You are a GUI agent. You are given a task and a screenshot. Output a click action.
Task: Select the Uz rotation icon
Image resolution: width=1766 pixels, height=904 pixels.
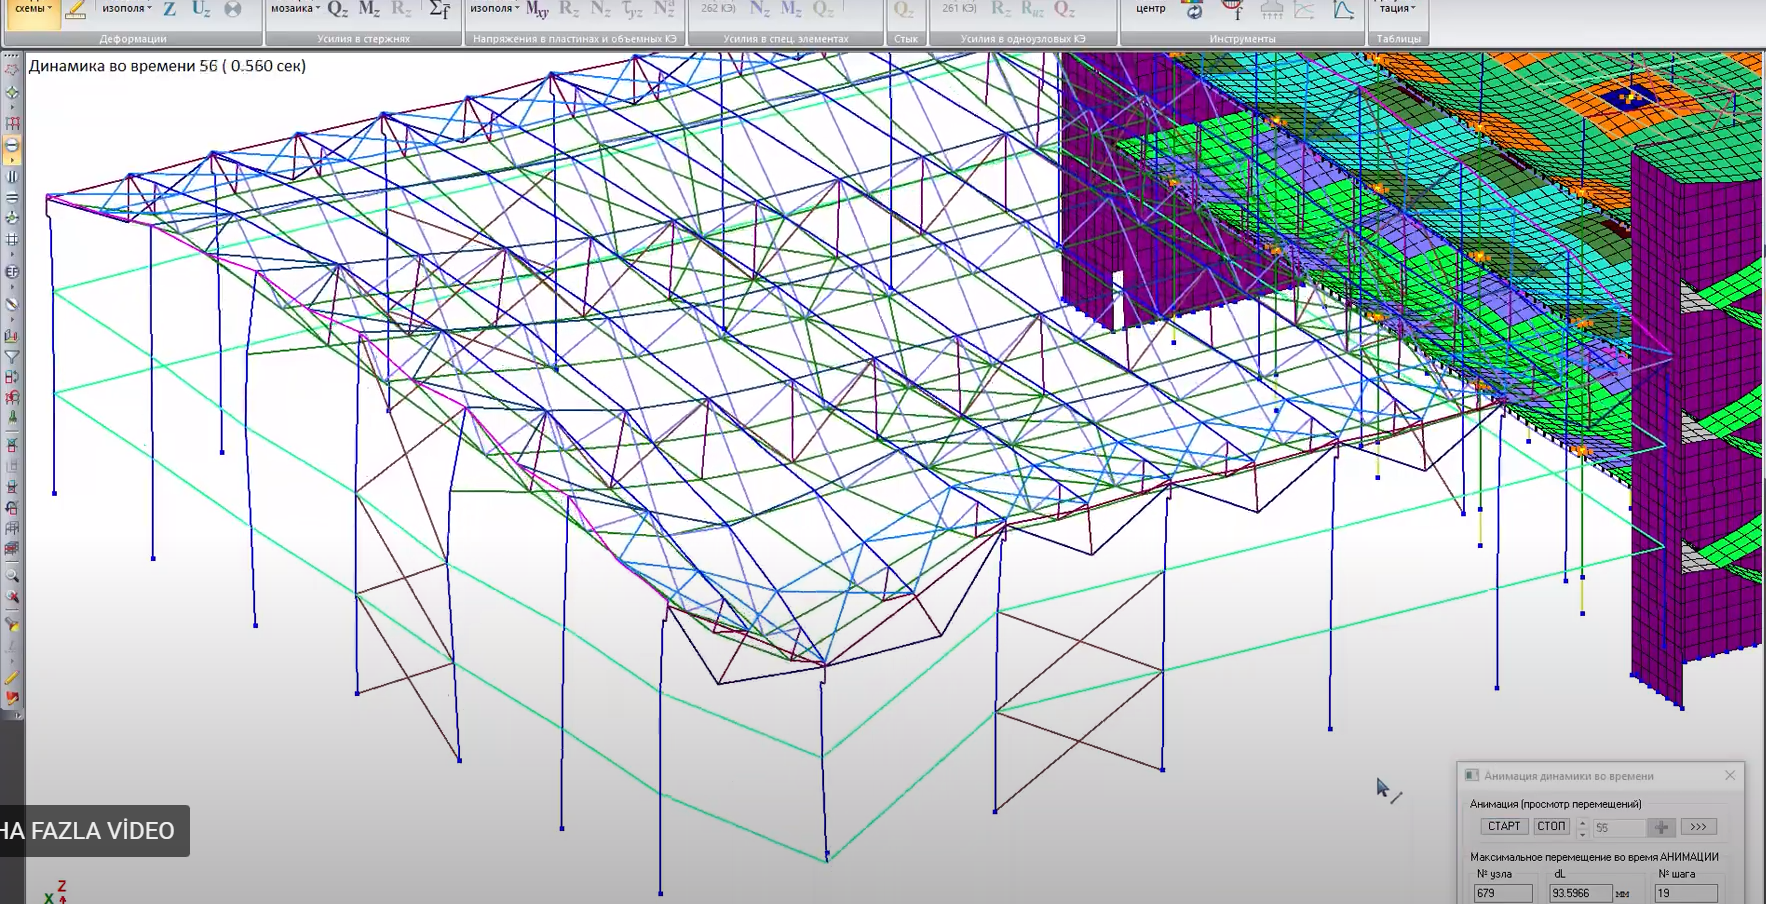201,10
